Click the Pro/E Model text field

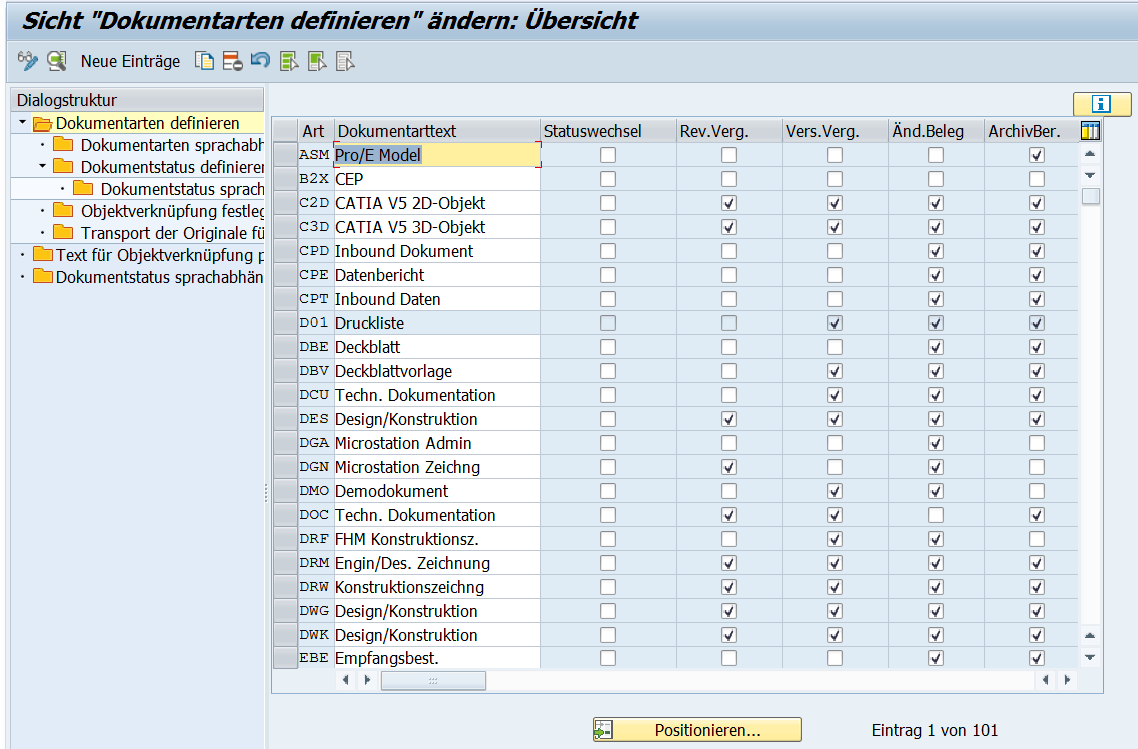click(x=437, y=155)
